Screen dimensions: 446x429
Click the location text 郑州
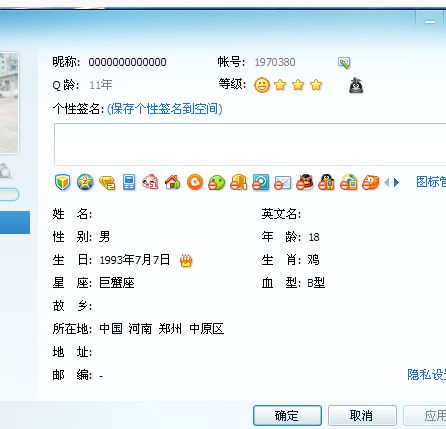(x=170, y=329)
